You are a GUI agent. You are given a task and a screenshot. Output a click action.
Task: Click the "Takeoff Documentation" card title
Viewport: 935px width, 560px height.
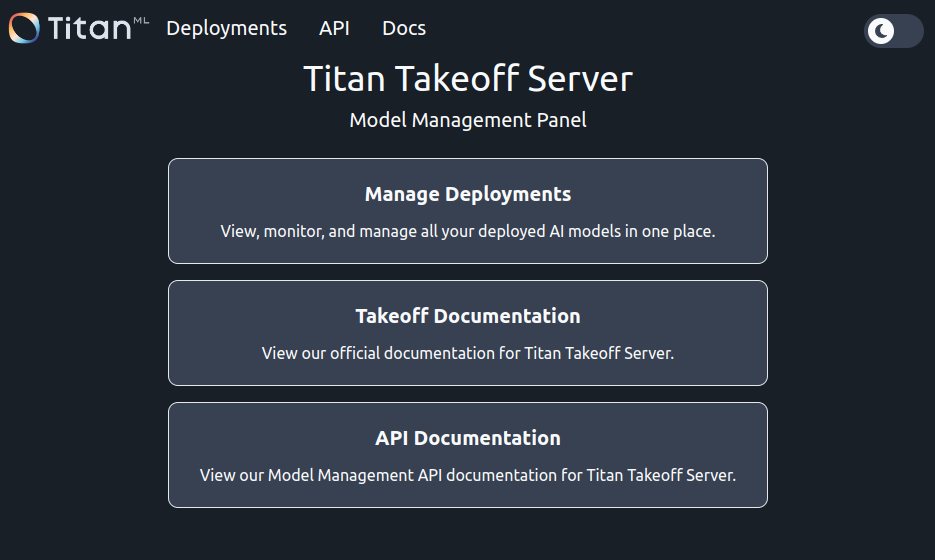pyautogui.click(x=467, y=316)
